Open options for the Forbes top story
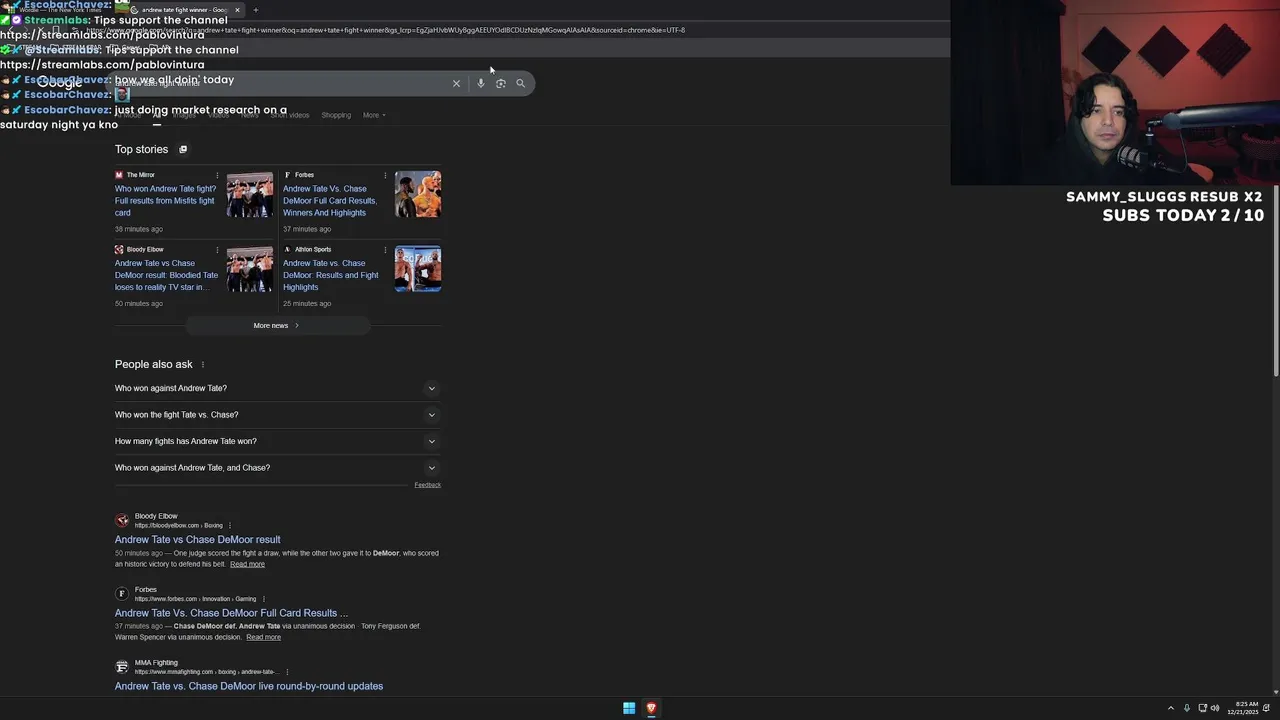This screenshot has width=1280, height=720. [385, 175]
